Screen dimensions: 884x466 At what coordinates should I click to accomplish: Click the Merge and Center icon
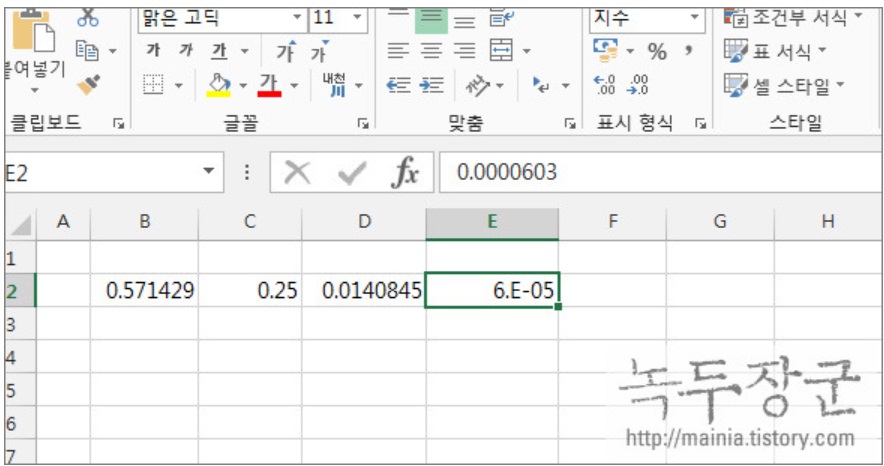click(501, 50)
